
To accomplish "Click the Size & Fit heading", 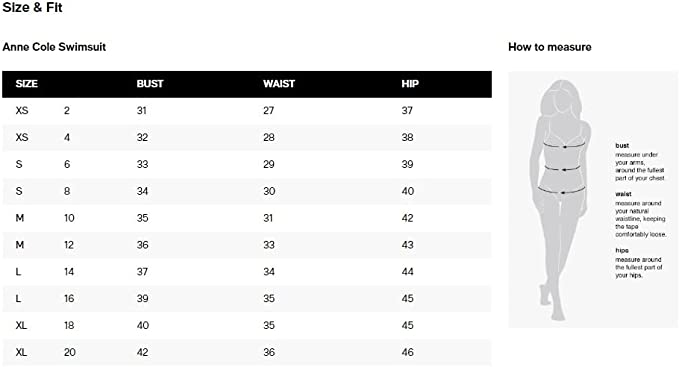I will coord(32,7).
